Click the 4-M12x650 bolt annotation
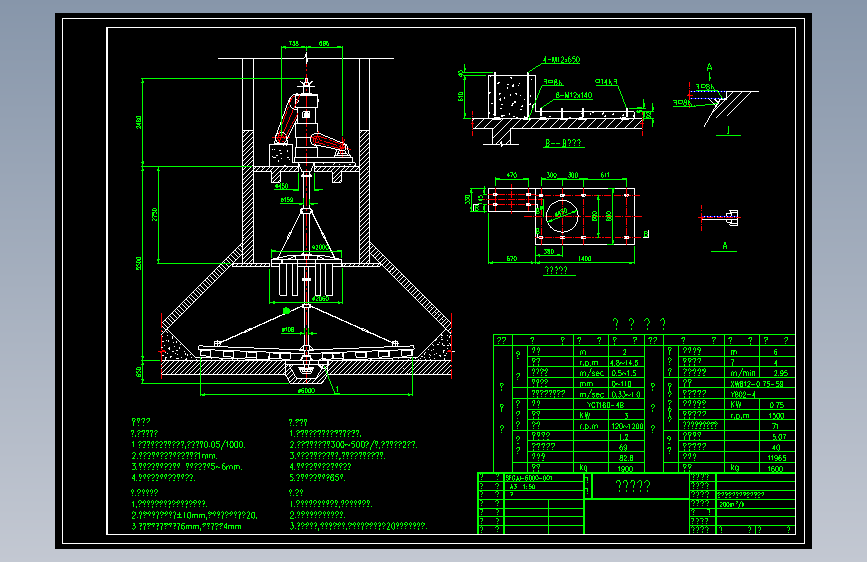 pyautogui.click(x=562, y=60)
